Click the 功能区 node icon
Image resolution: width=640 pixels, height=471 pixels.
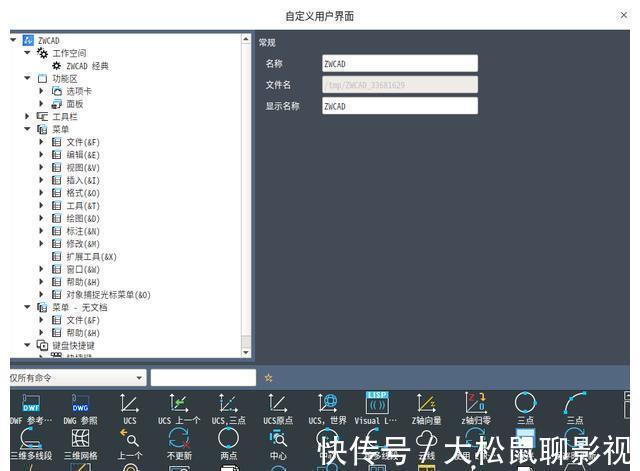(x=42, y=78)
